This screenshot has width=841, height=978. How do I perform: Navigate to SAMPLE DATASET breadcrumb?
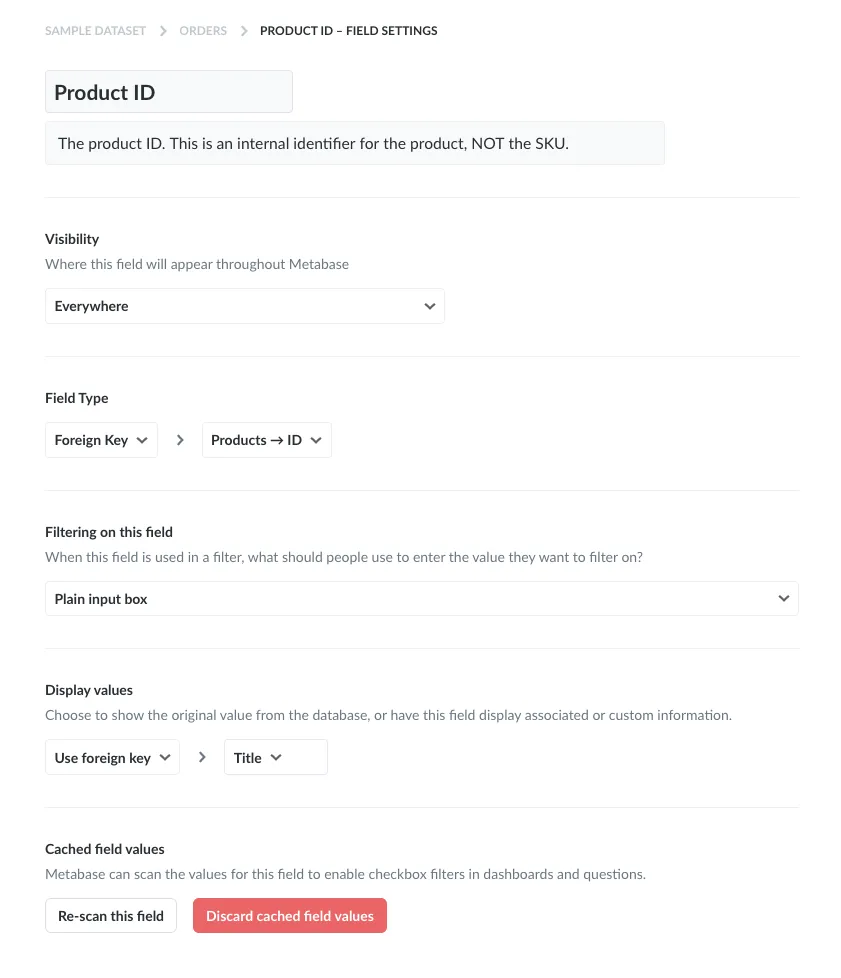[x=95, y=31]
